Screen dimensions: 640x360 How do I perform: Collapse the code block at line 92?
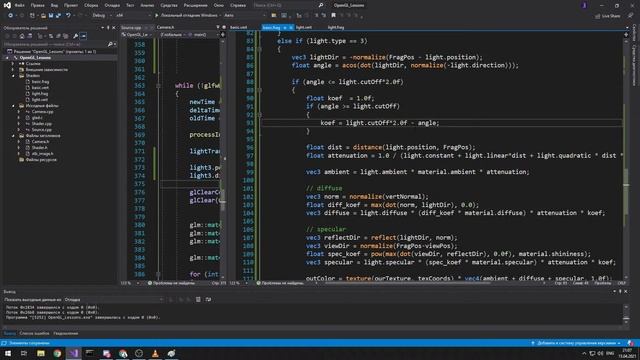click(259, 115)
